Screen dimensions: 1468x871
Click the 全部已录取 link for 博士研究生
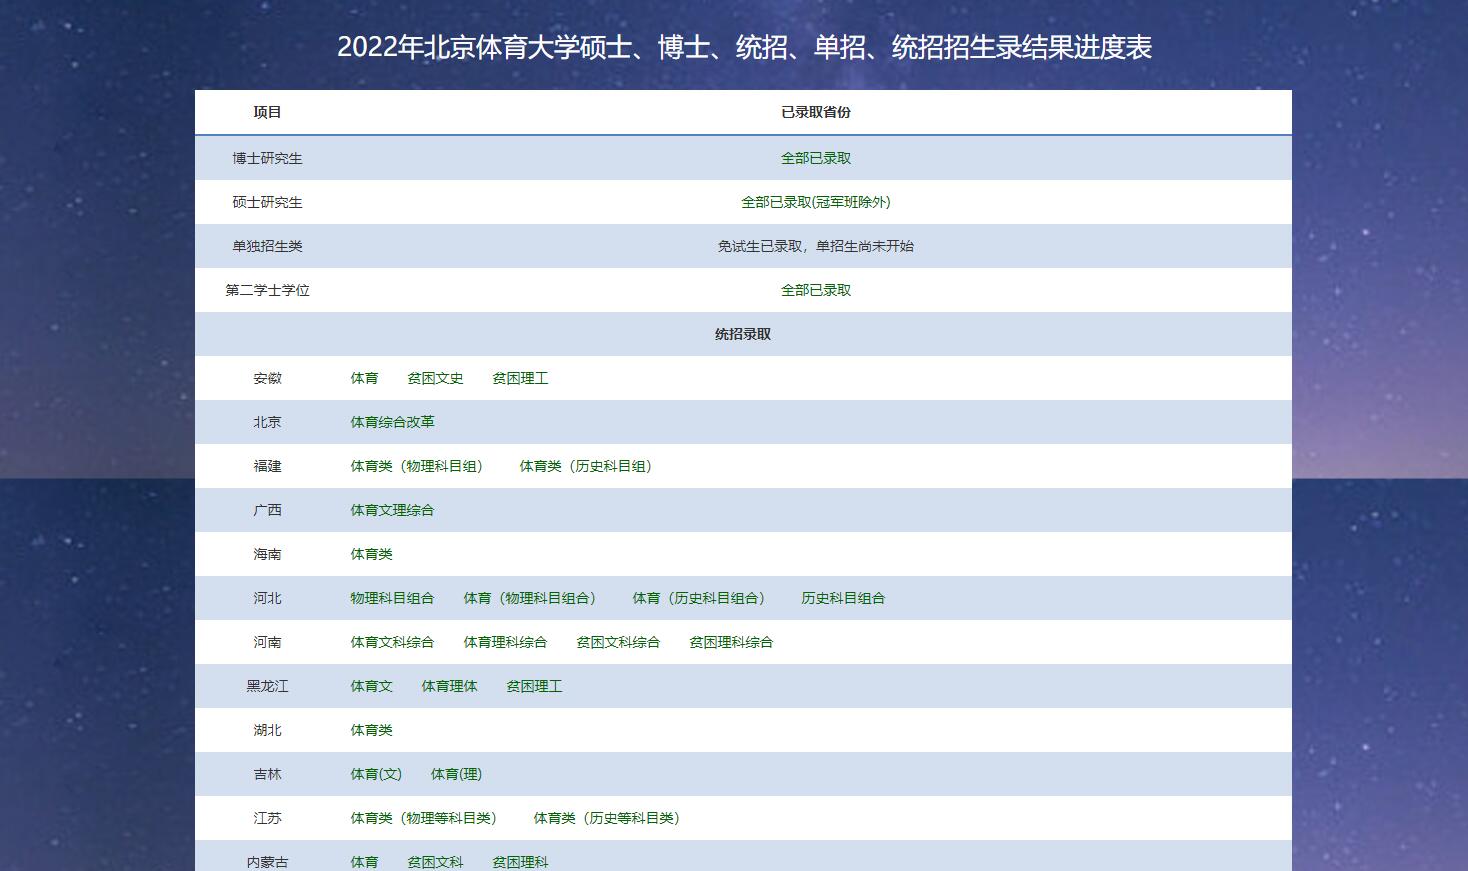coord(815,158)
